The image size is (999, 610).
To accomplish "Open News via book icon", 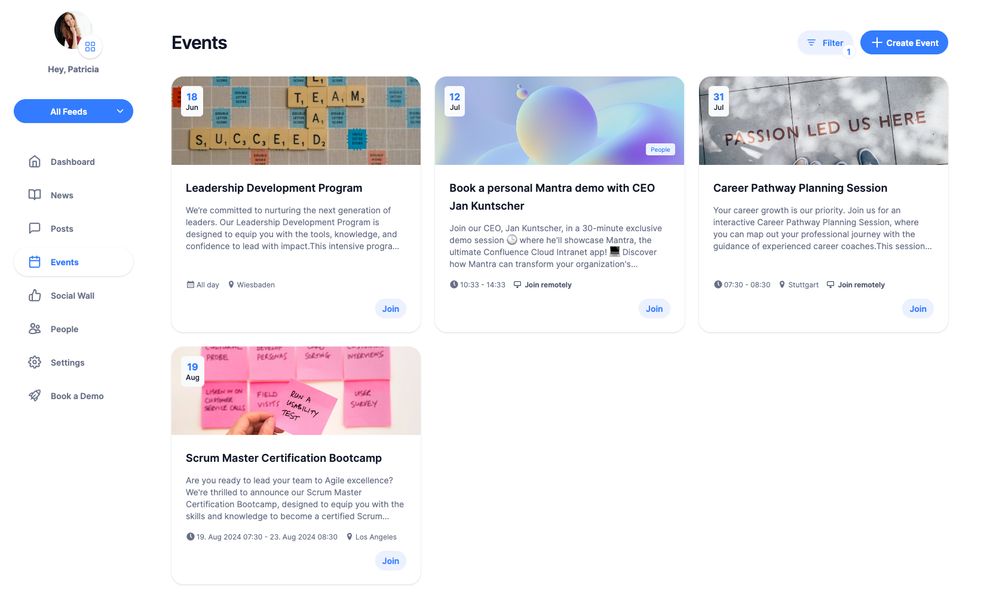I will [34, 194].
